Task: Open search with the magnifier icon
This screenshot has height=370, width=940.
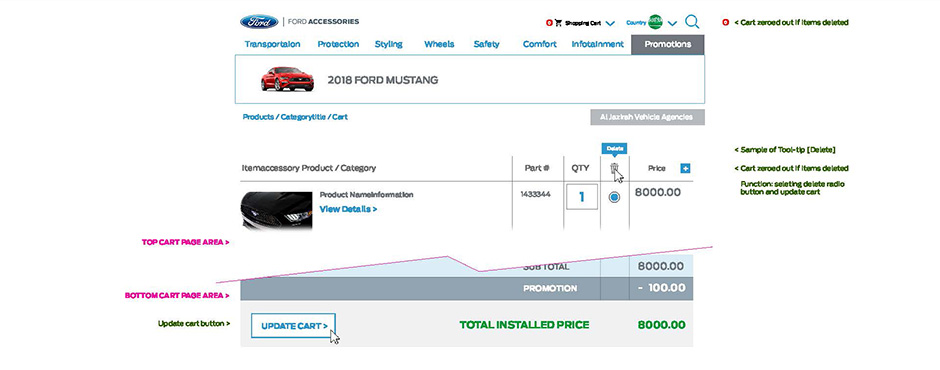Action: (x=692, y=22)
